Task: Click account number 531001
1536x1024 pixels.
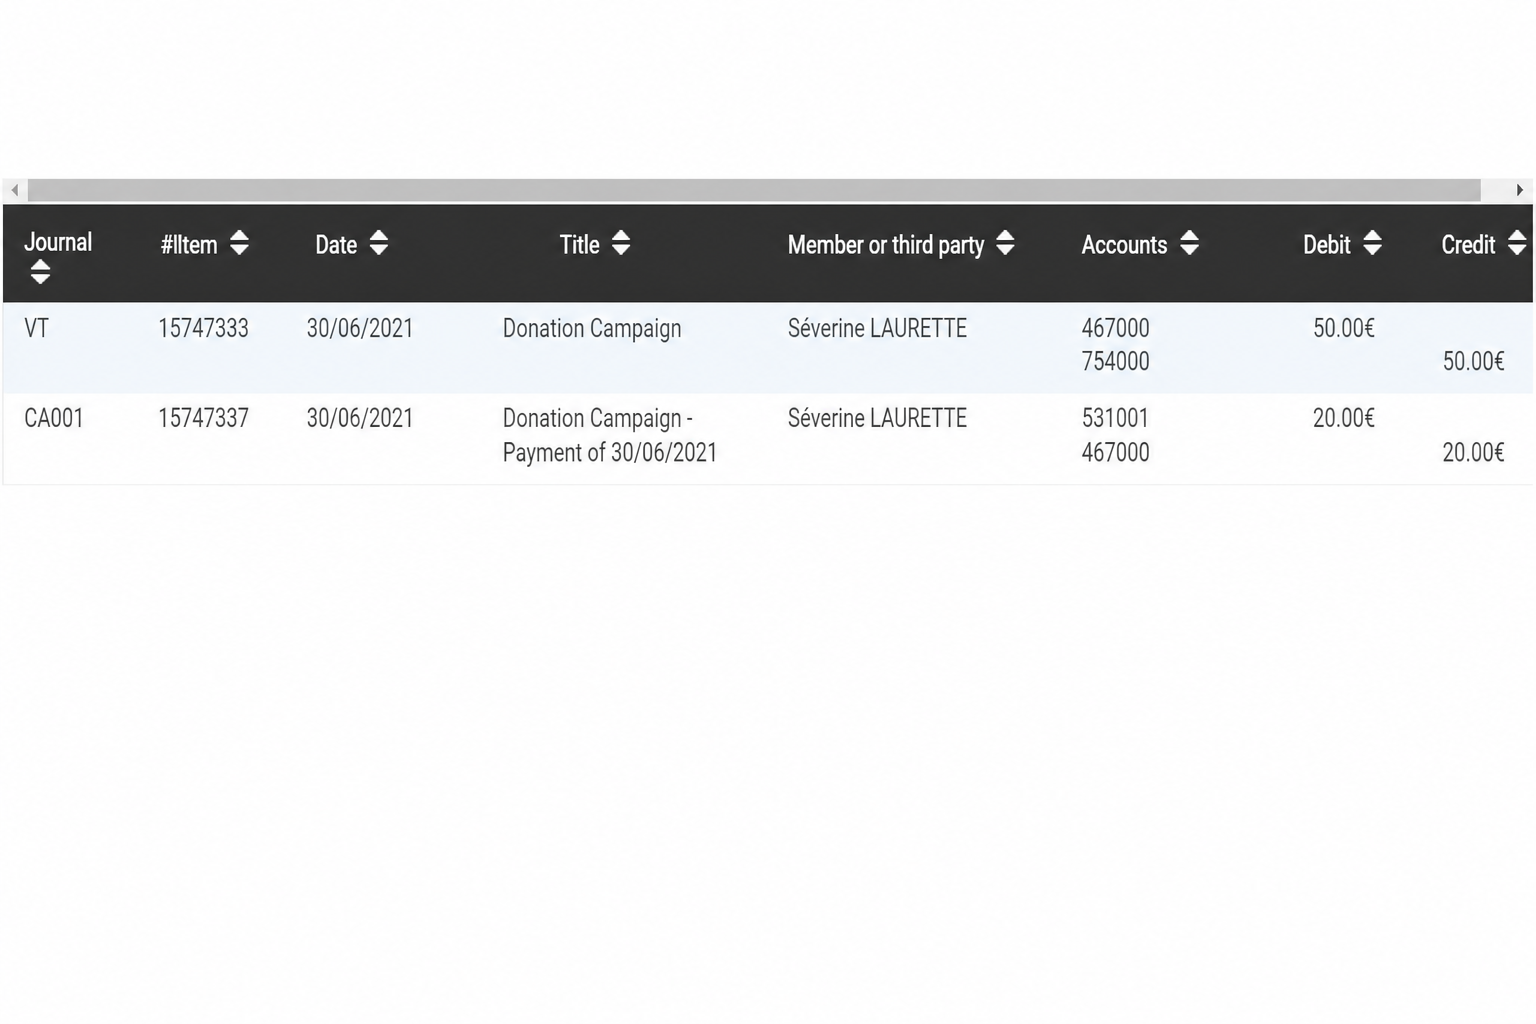Action: [1115, 418]
